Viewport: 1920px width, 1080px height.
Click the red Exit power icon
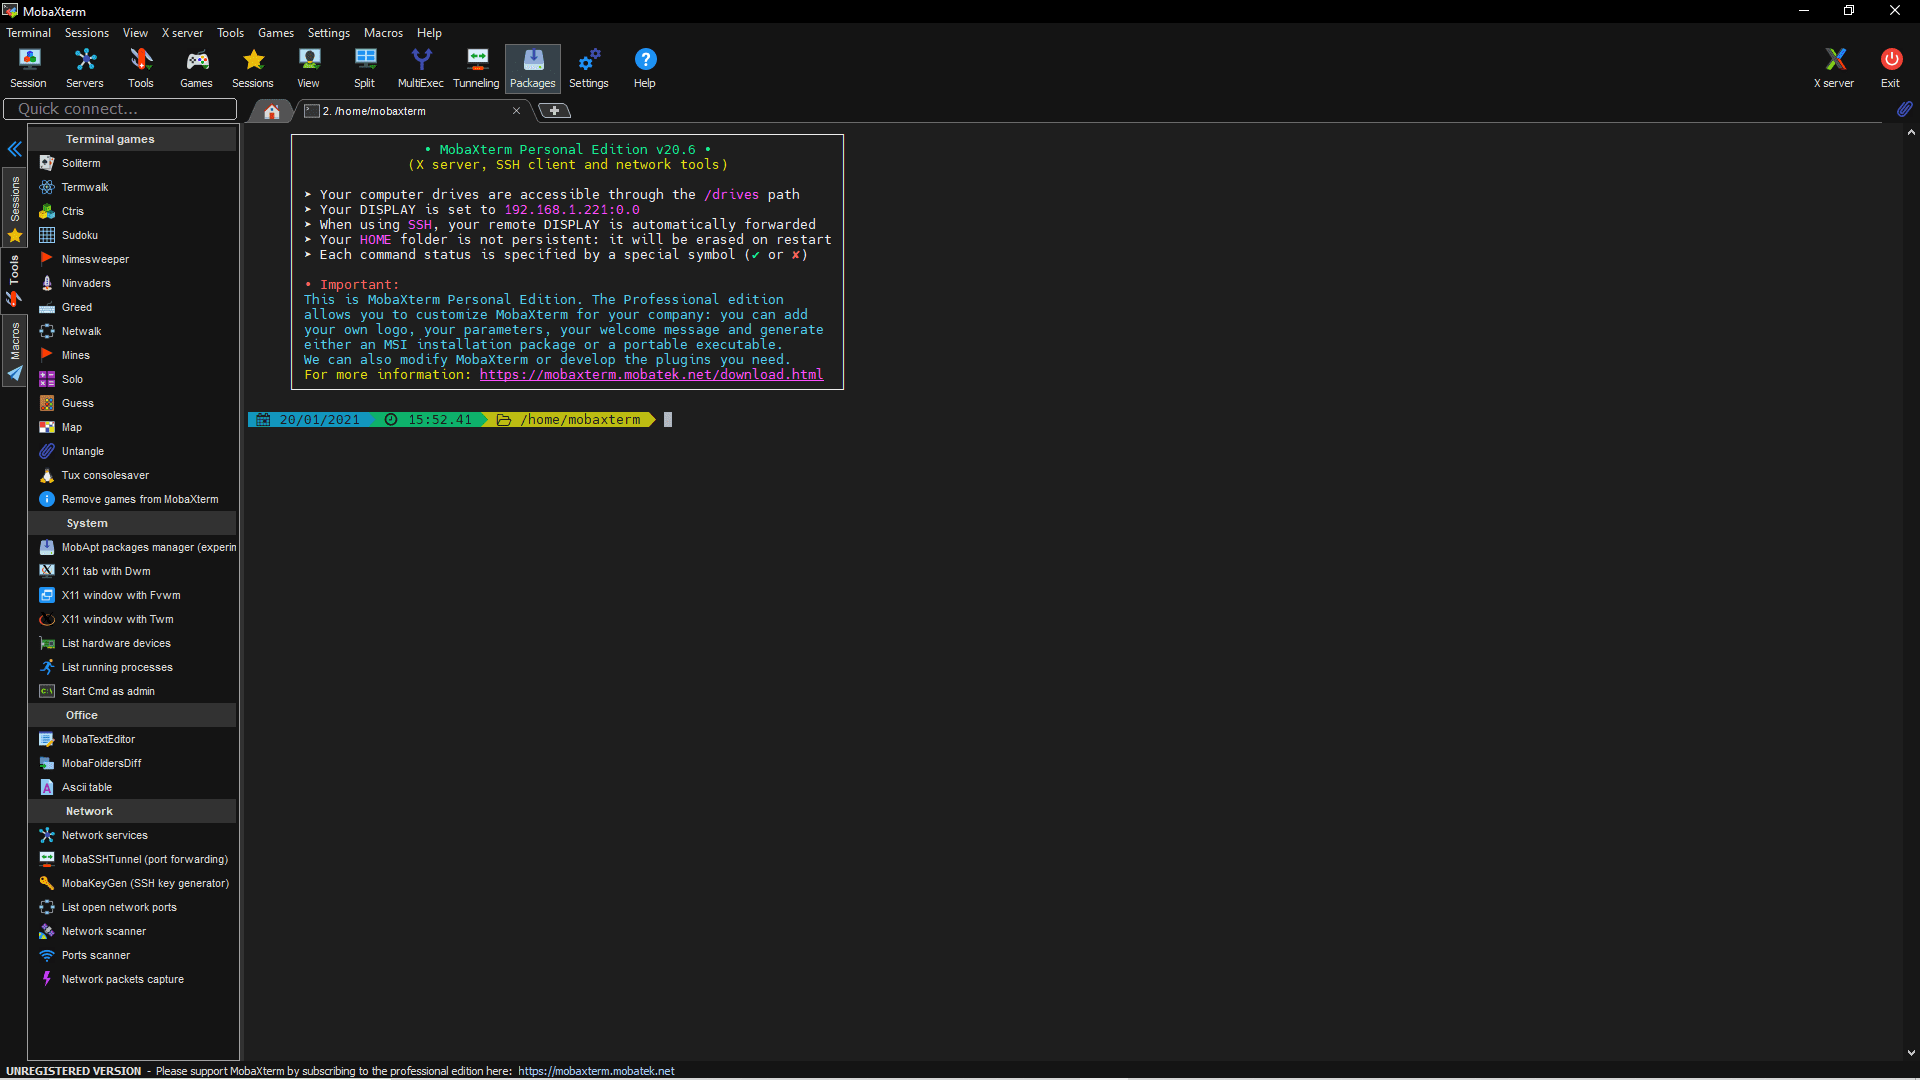coord(1890,68)
